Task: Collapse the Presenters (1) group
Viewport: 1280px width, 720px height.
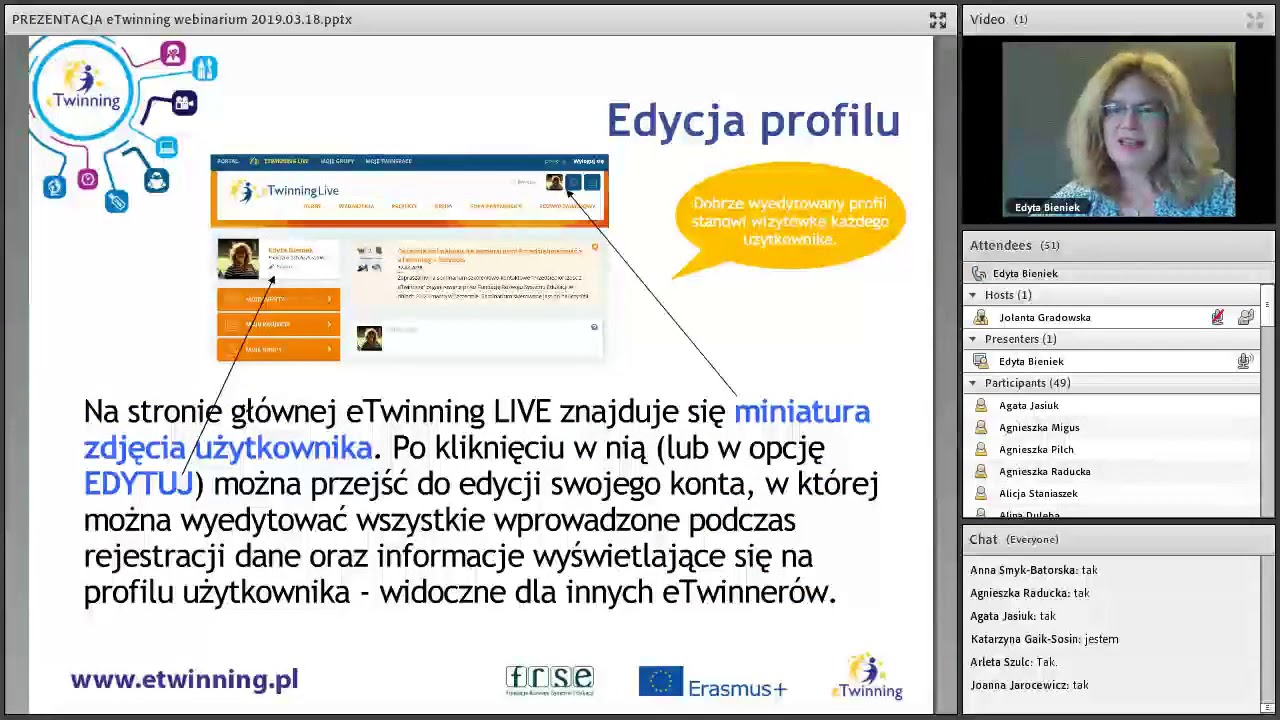Action: [972, 339]
